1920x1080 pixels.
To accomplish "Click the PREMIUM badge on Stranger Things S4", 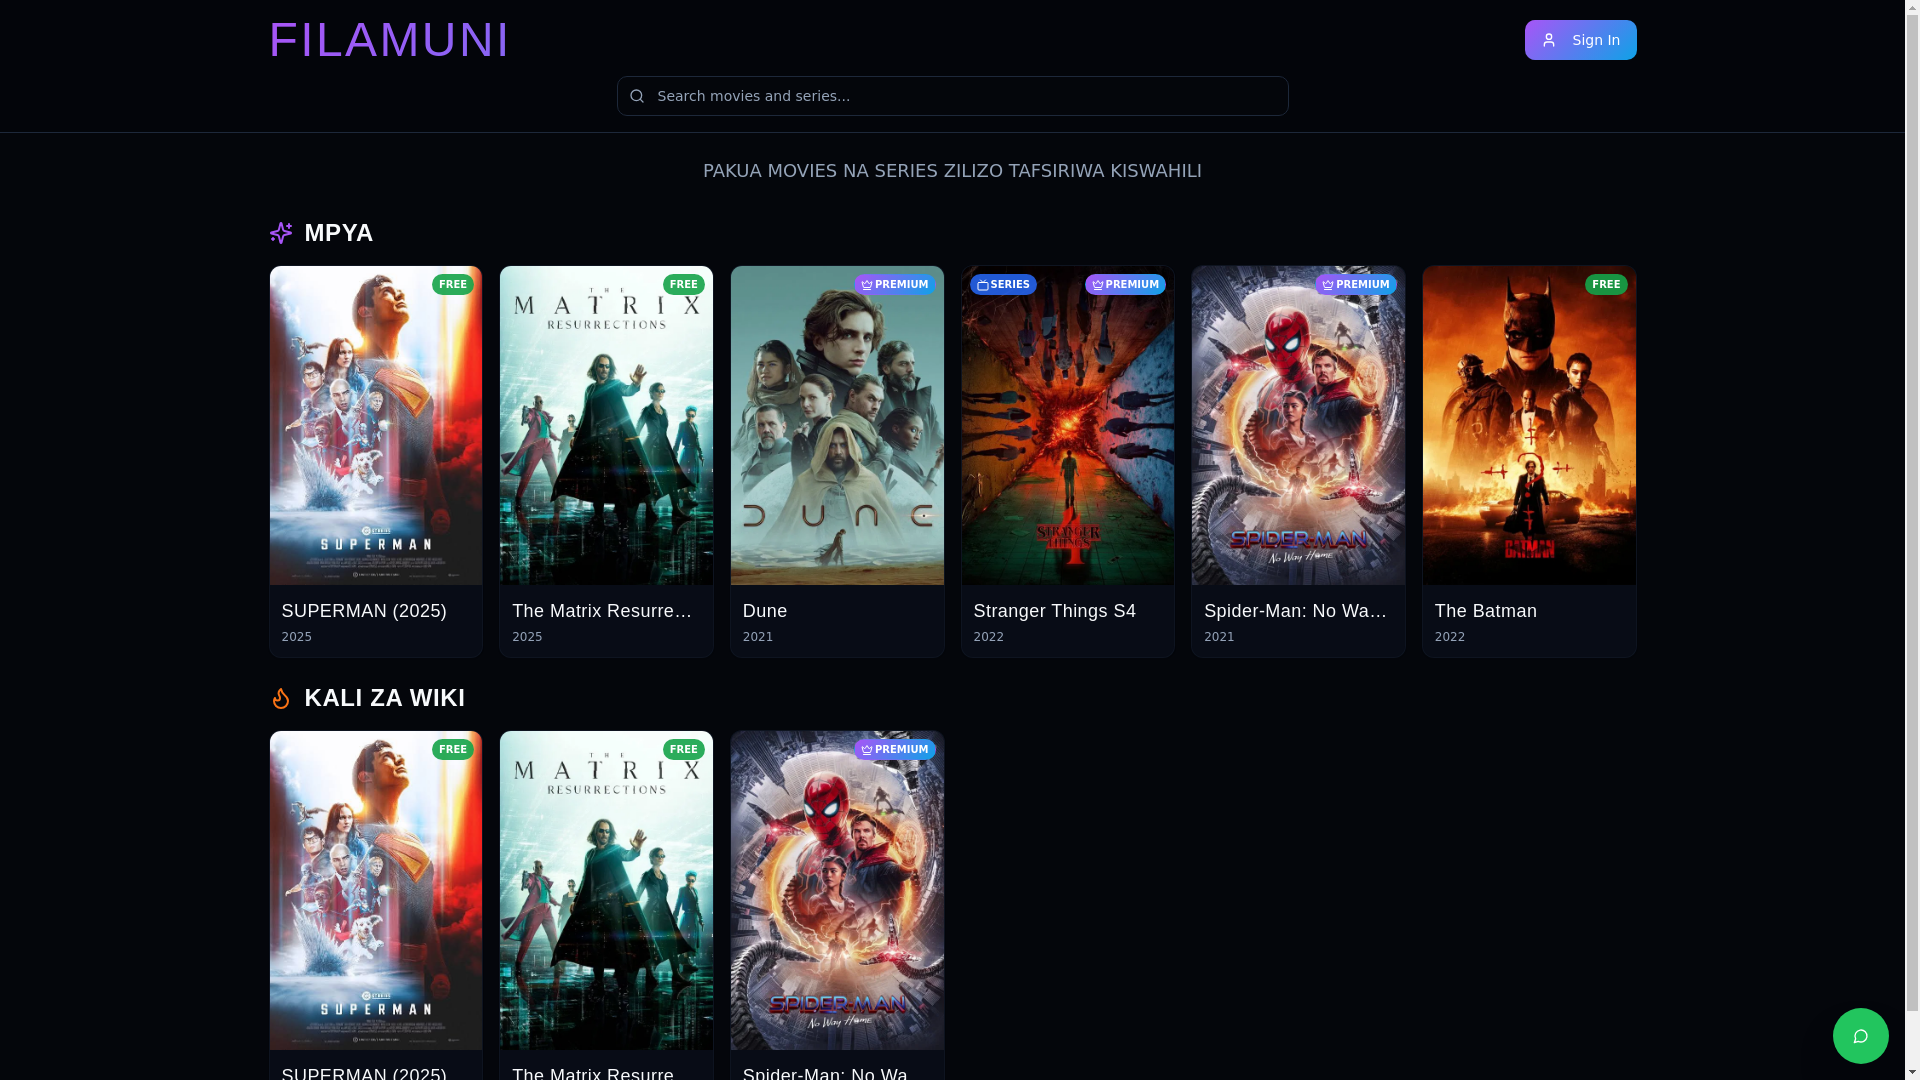I will 1125,284.
